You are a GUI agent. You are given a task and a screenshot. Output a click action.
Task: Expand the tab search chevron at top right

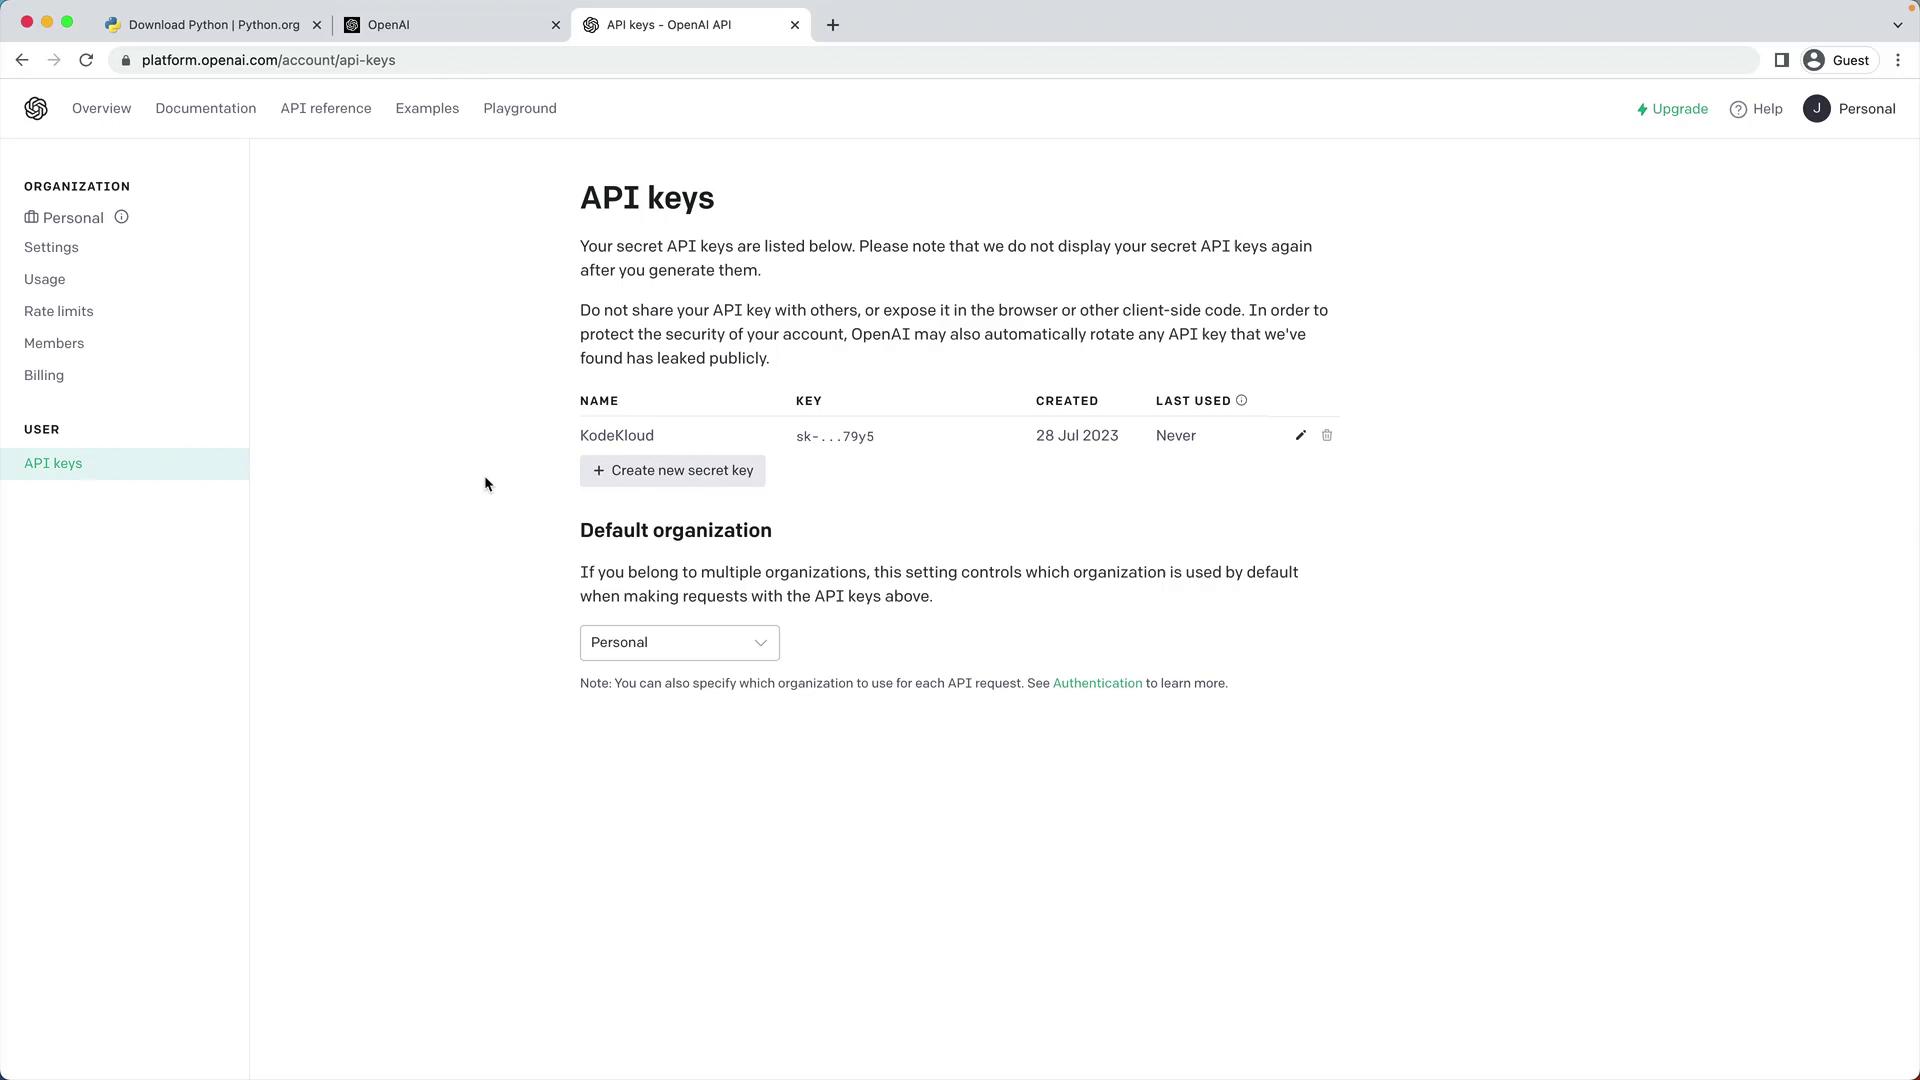pyautogui.click(x=1897, y=25)
